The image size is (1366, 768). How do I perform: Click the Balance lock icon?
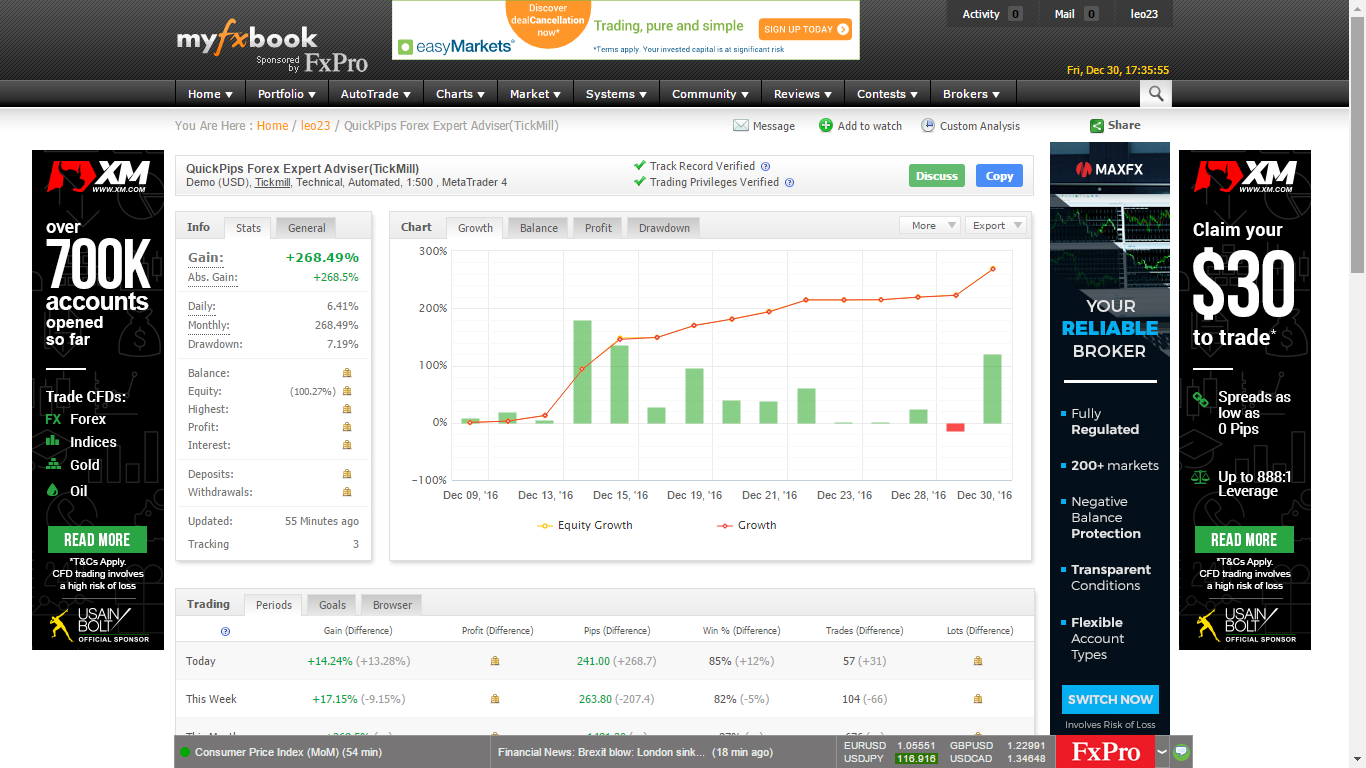(x=347, y=373)
